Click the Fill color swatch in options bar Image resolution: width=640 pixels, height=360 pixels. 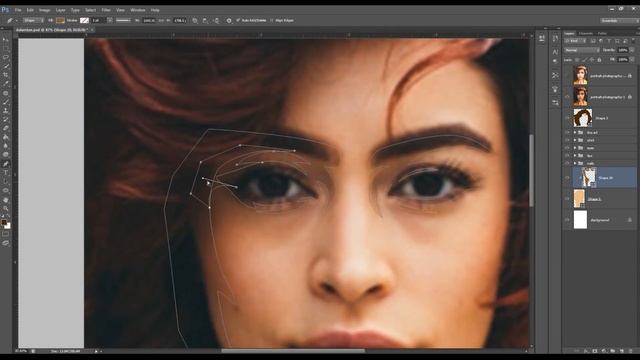click(x=60, y=20)
